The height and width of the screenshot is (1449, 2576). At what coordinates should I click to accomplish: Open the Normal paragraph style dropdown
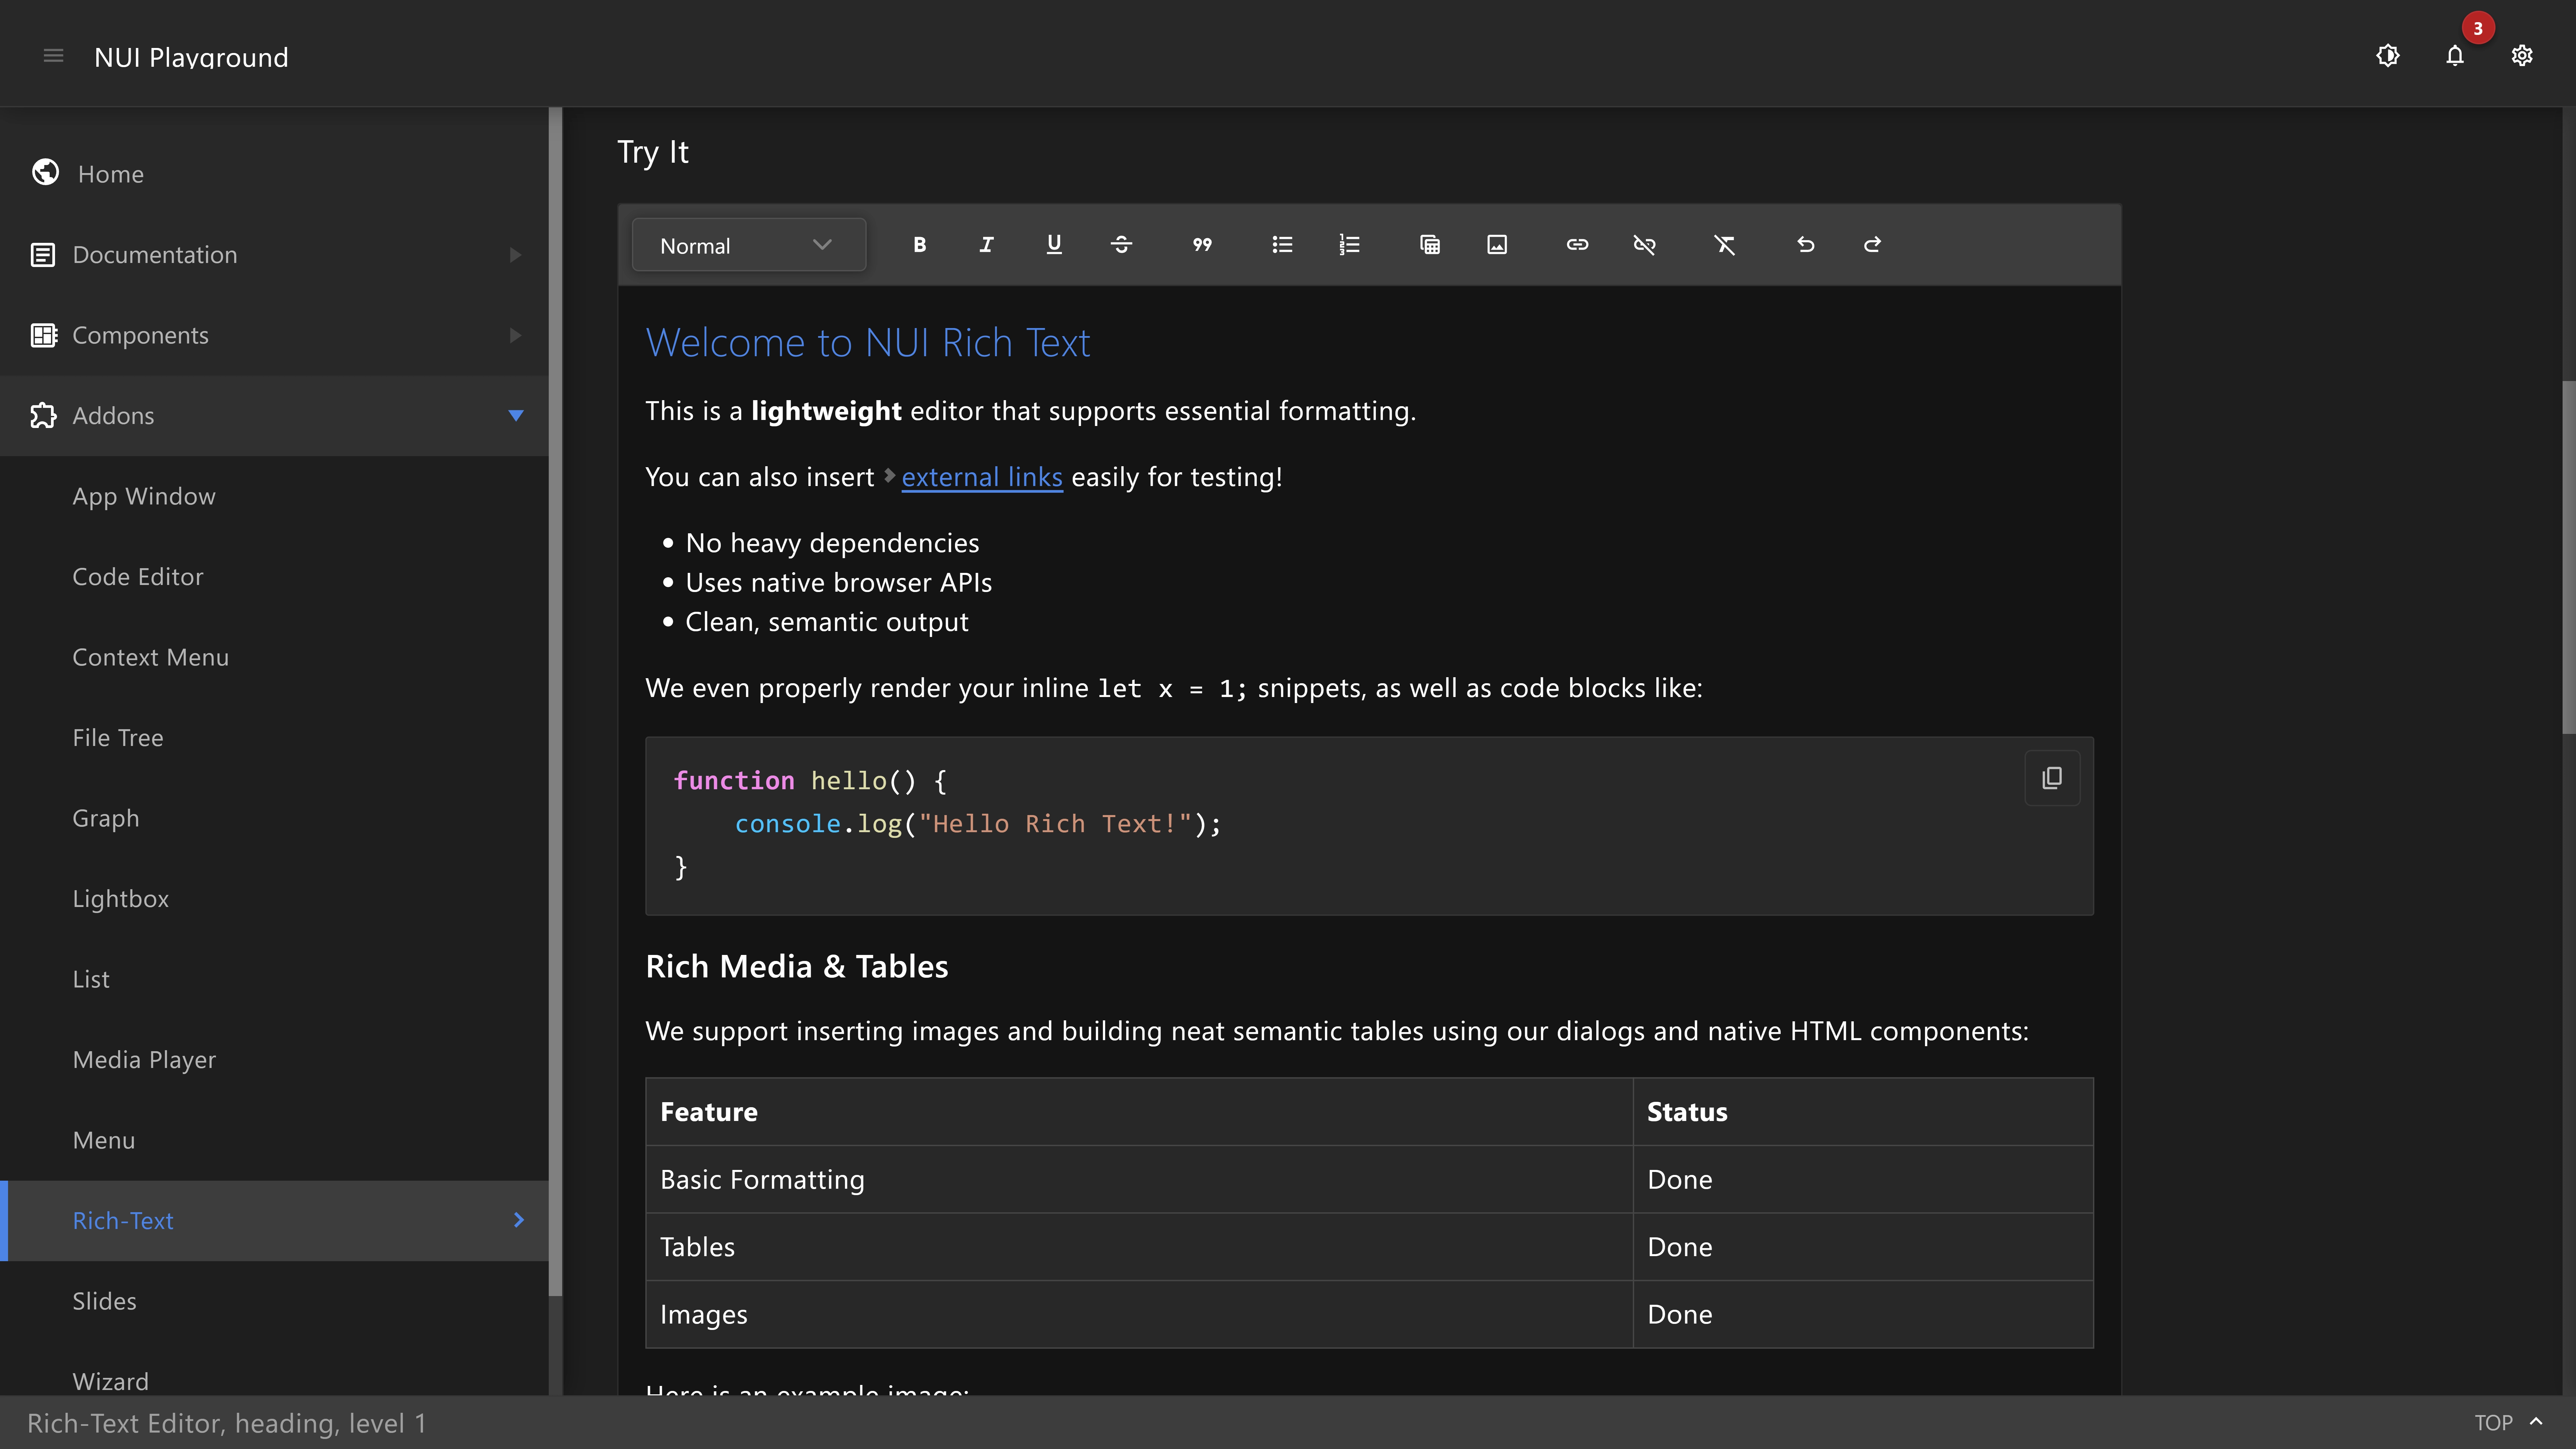tap(749, 245)
